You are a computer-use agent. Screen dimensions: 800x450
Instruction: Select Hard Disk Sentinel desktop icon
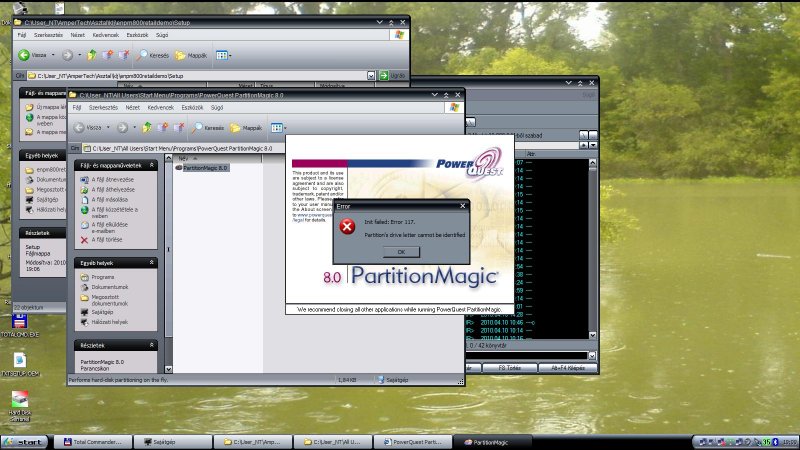(20, 406)
